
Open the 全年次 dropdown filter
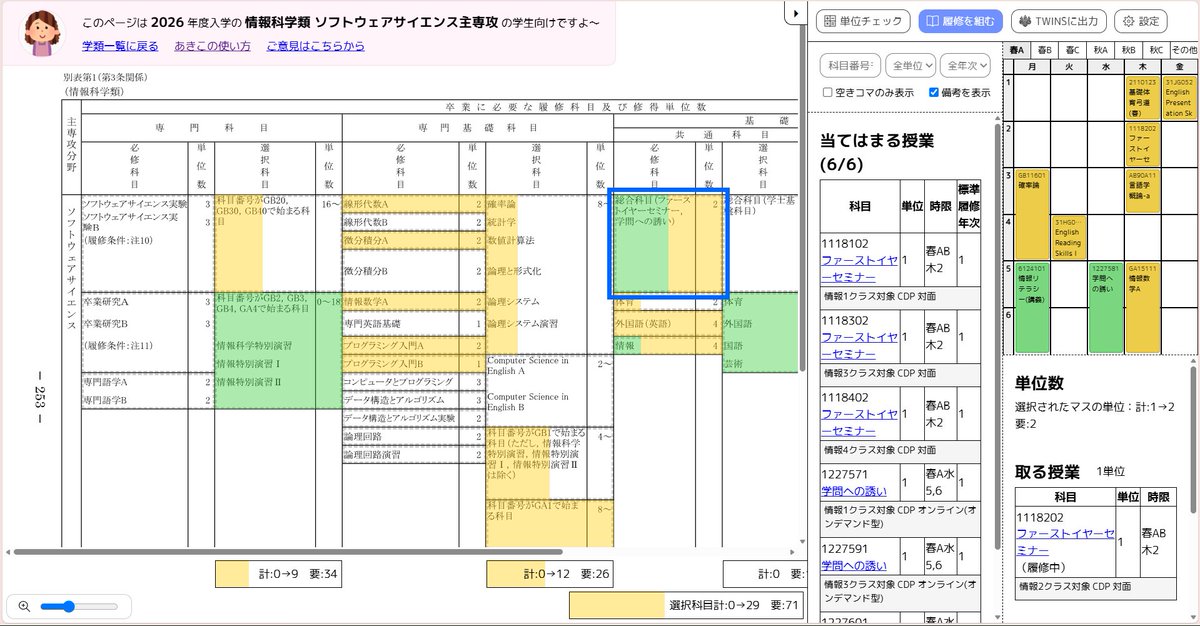click(964, 65)
